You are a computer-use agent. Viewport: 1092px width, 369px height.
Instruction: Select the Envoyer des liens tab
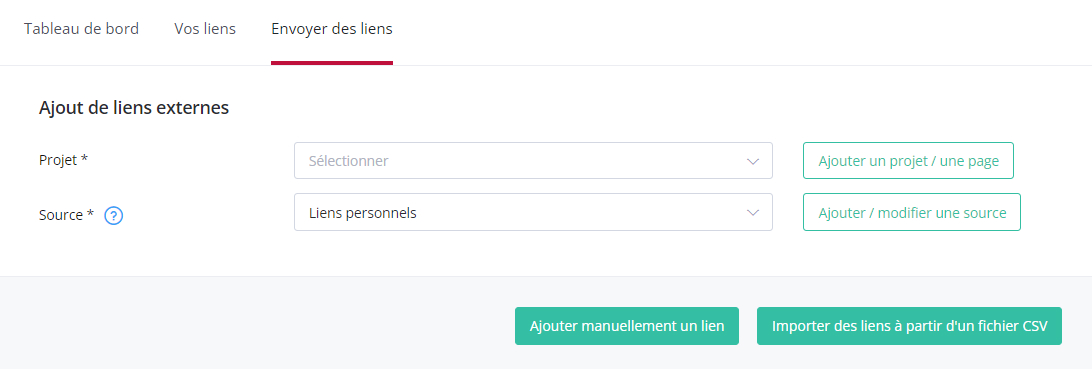[332, 29]
